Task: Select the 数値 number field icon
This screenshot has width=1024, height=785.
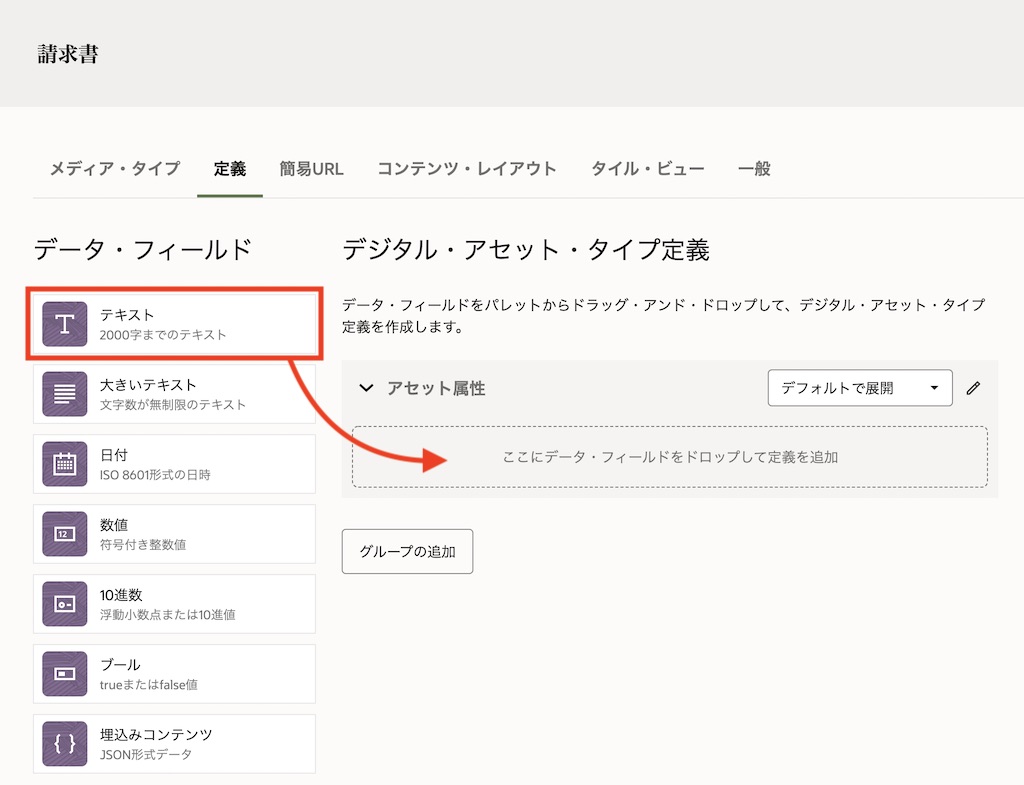Action: (65, 534)
